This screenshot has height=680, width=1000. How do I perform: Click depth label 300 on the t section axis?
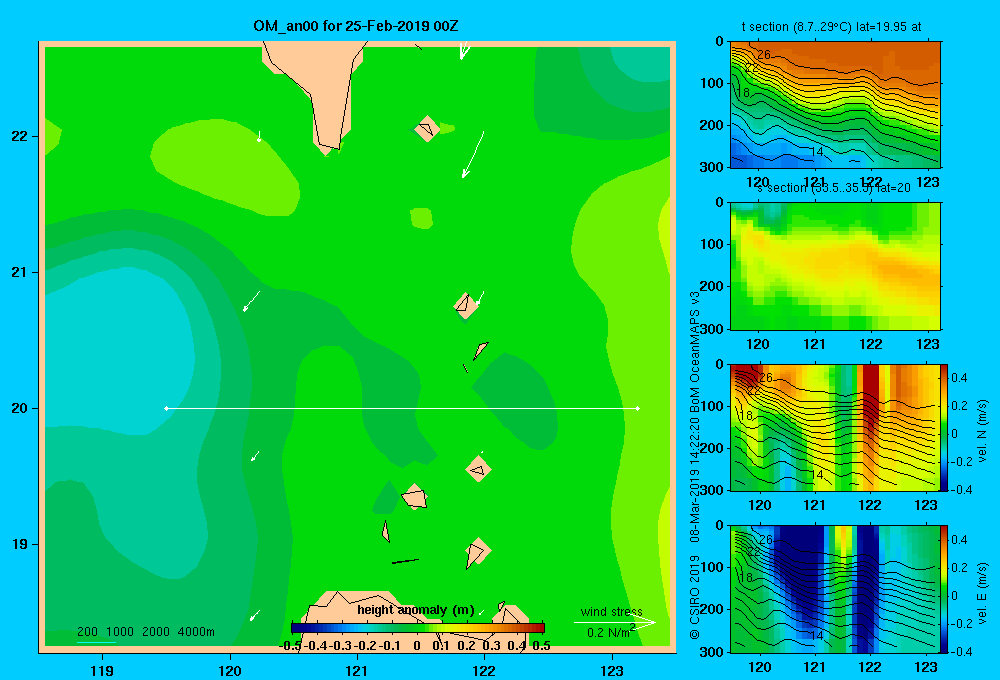tap(711, 167)
